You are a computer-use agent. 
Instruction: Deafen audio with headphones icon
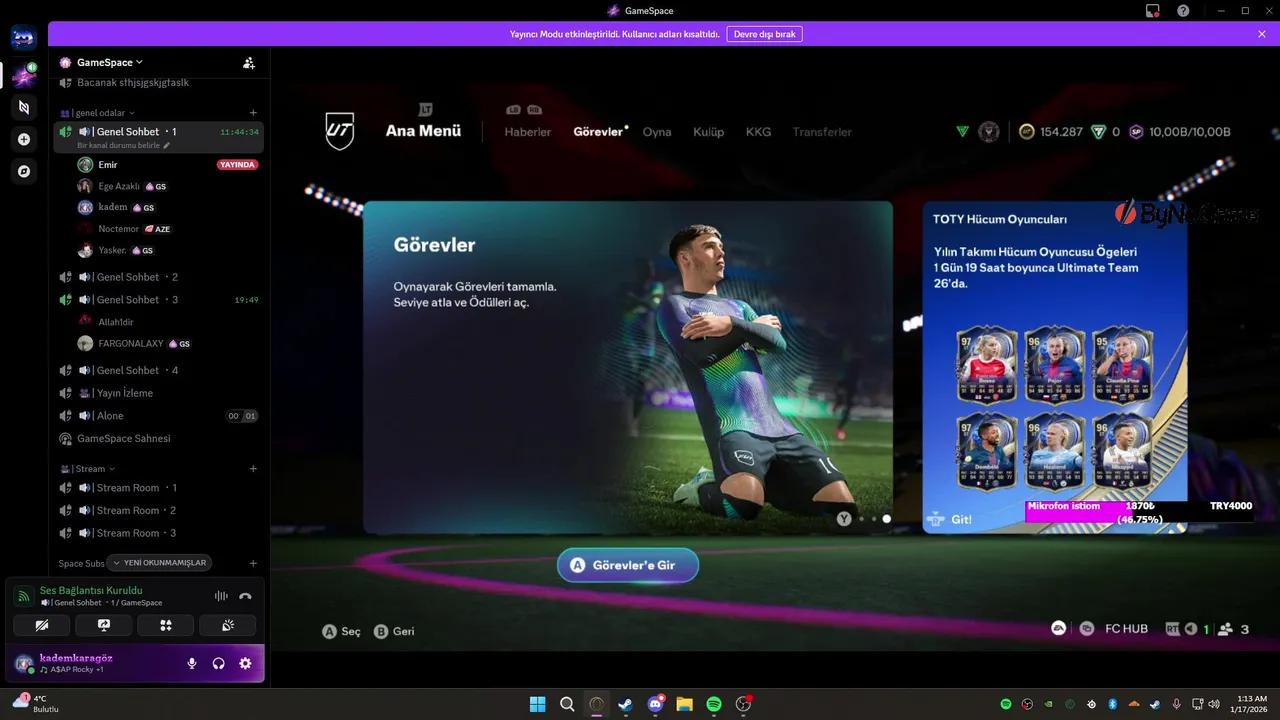pos(219,663)
